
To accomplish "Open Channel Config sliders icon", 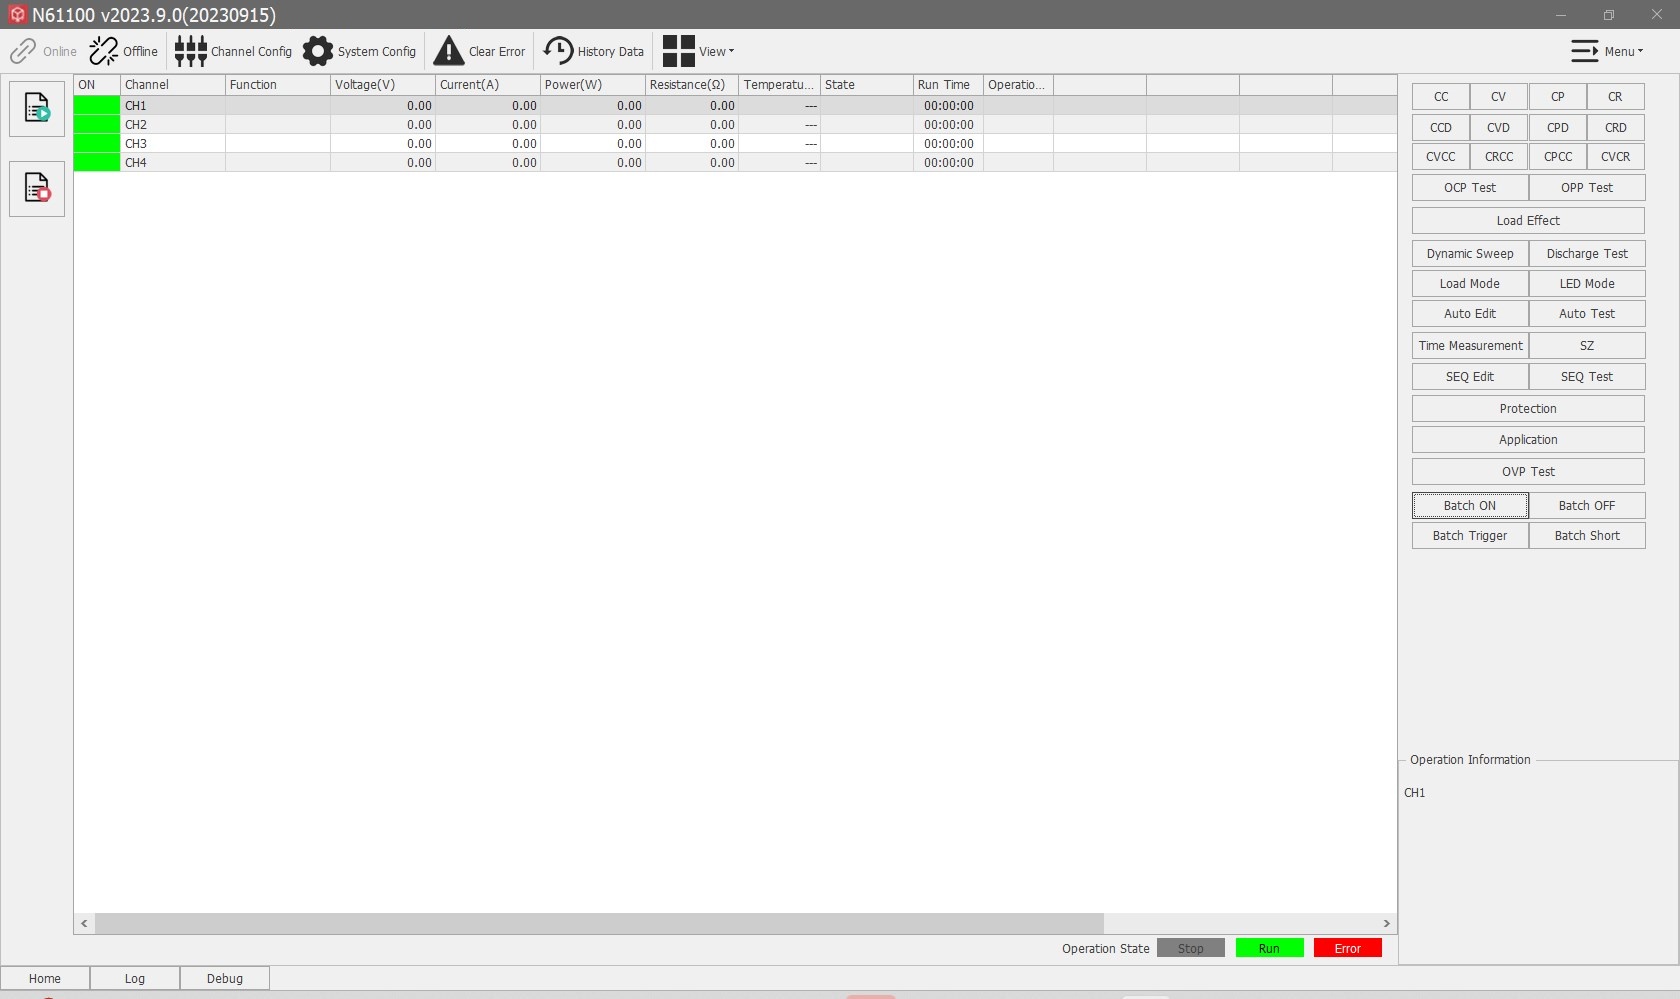I will click(190, 51).
